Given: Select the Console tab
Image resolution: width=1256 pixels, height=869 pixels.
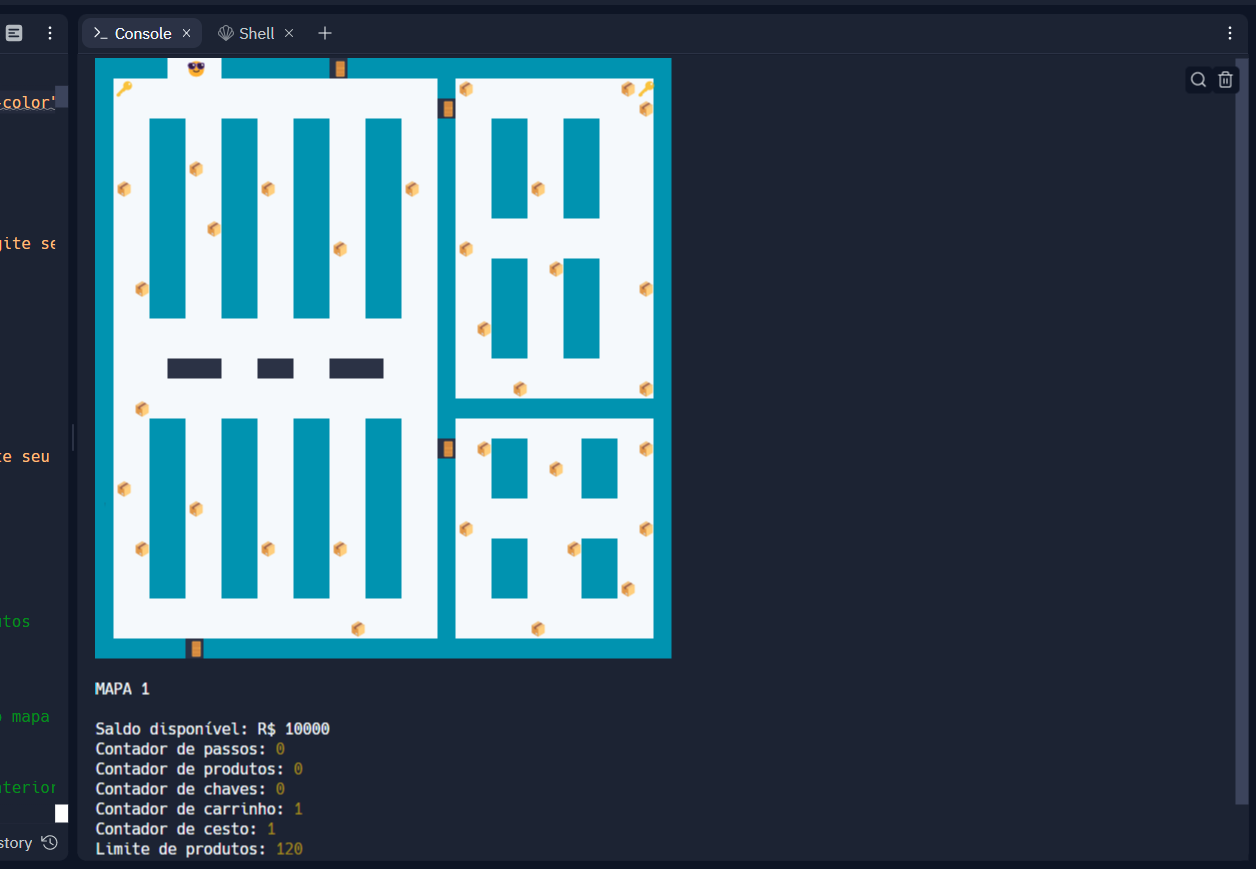Looking at the screenshot, I should [142, 33].
